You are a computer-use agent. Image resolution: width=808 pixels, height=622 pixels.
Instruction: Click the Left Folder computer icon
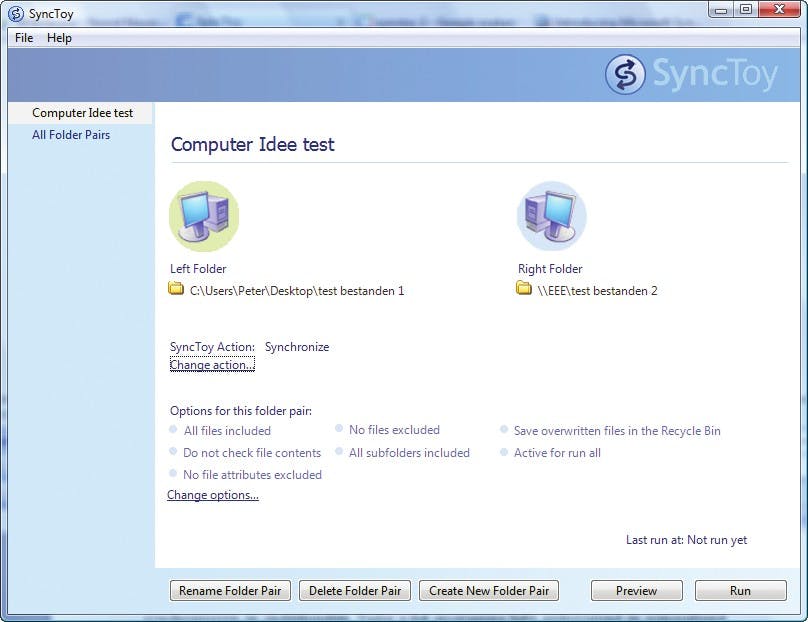(x=204, y=216)
